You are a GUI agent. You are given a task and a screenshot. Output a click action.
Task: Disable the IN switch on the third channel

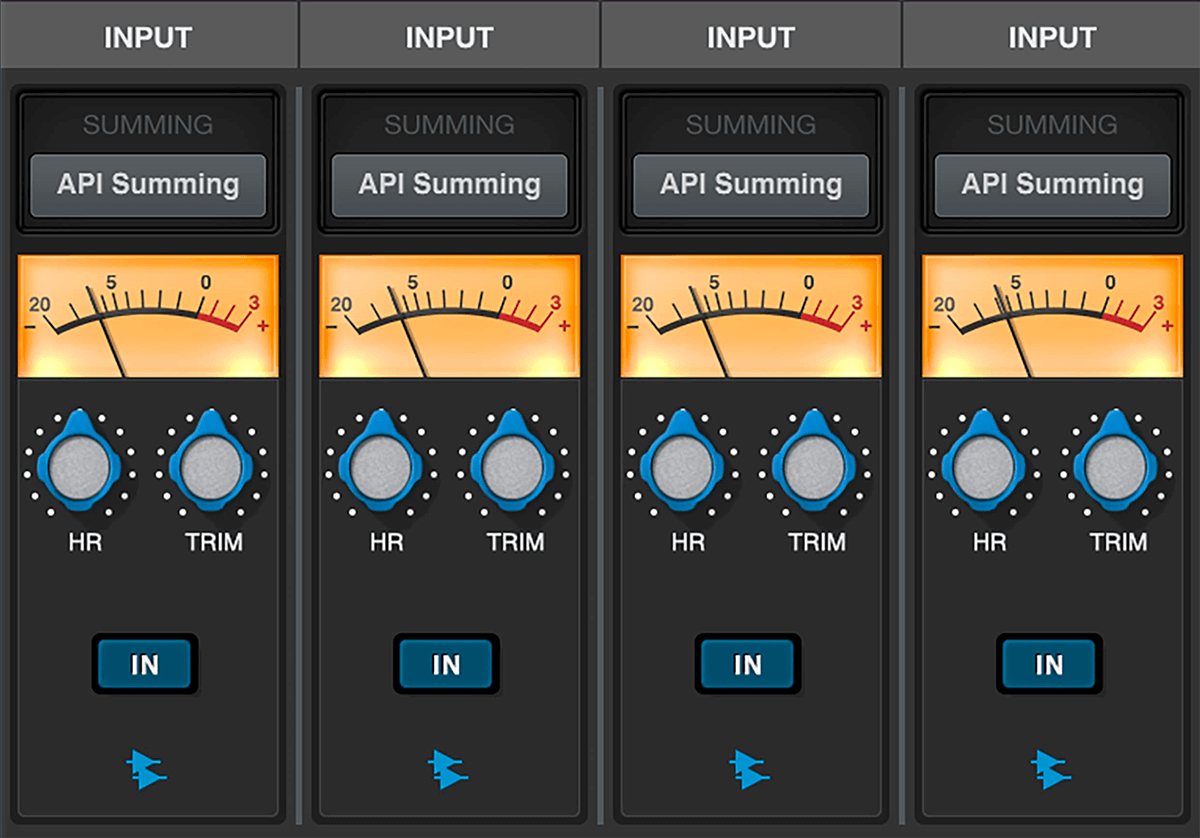pyautogui.click(x=748, y=664)
